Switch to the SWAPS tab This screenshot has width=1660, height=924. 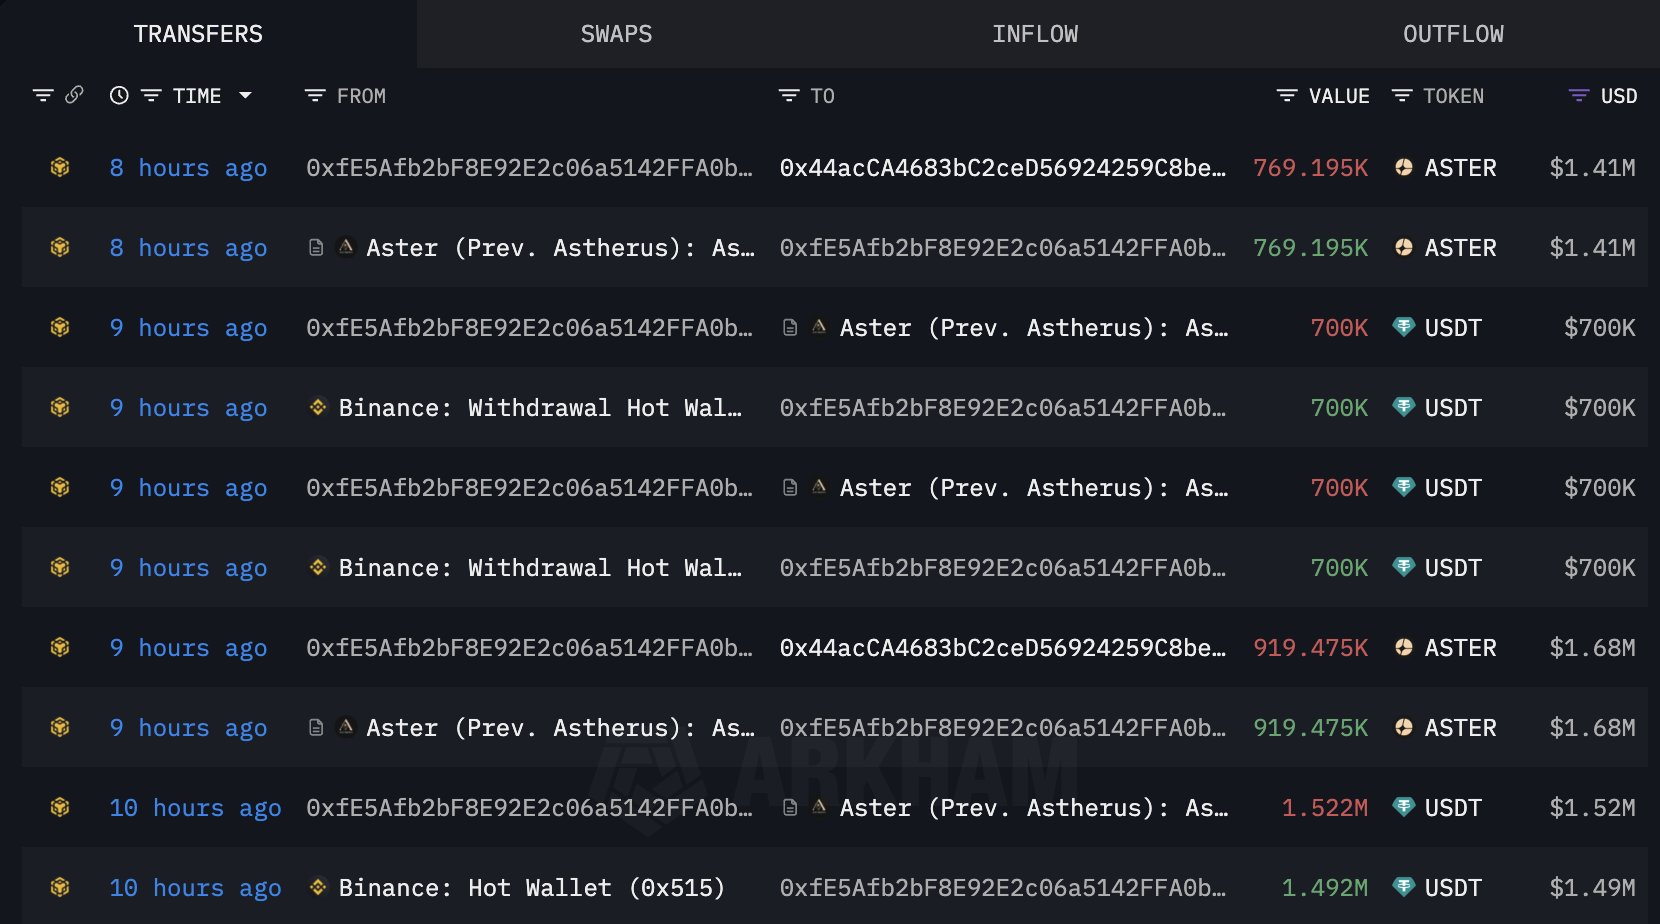pos(616,34)
